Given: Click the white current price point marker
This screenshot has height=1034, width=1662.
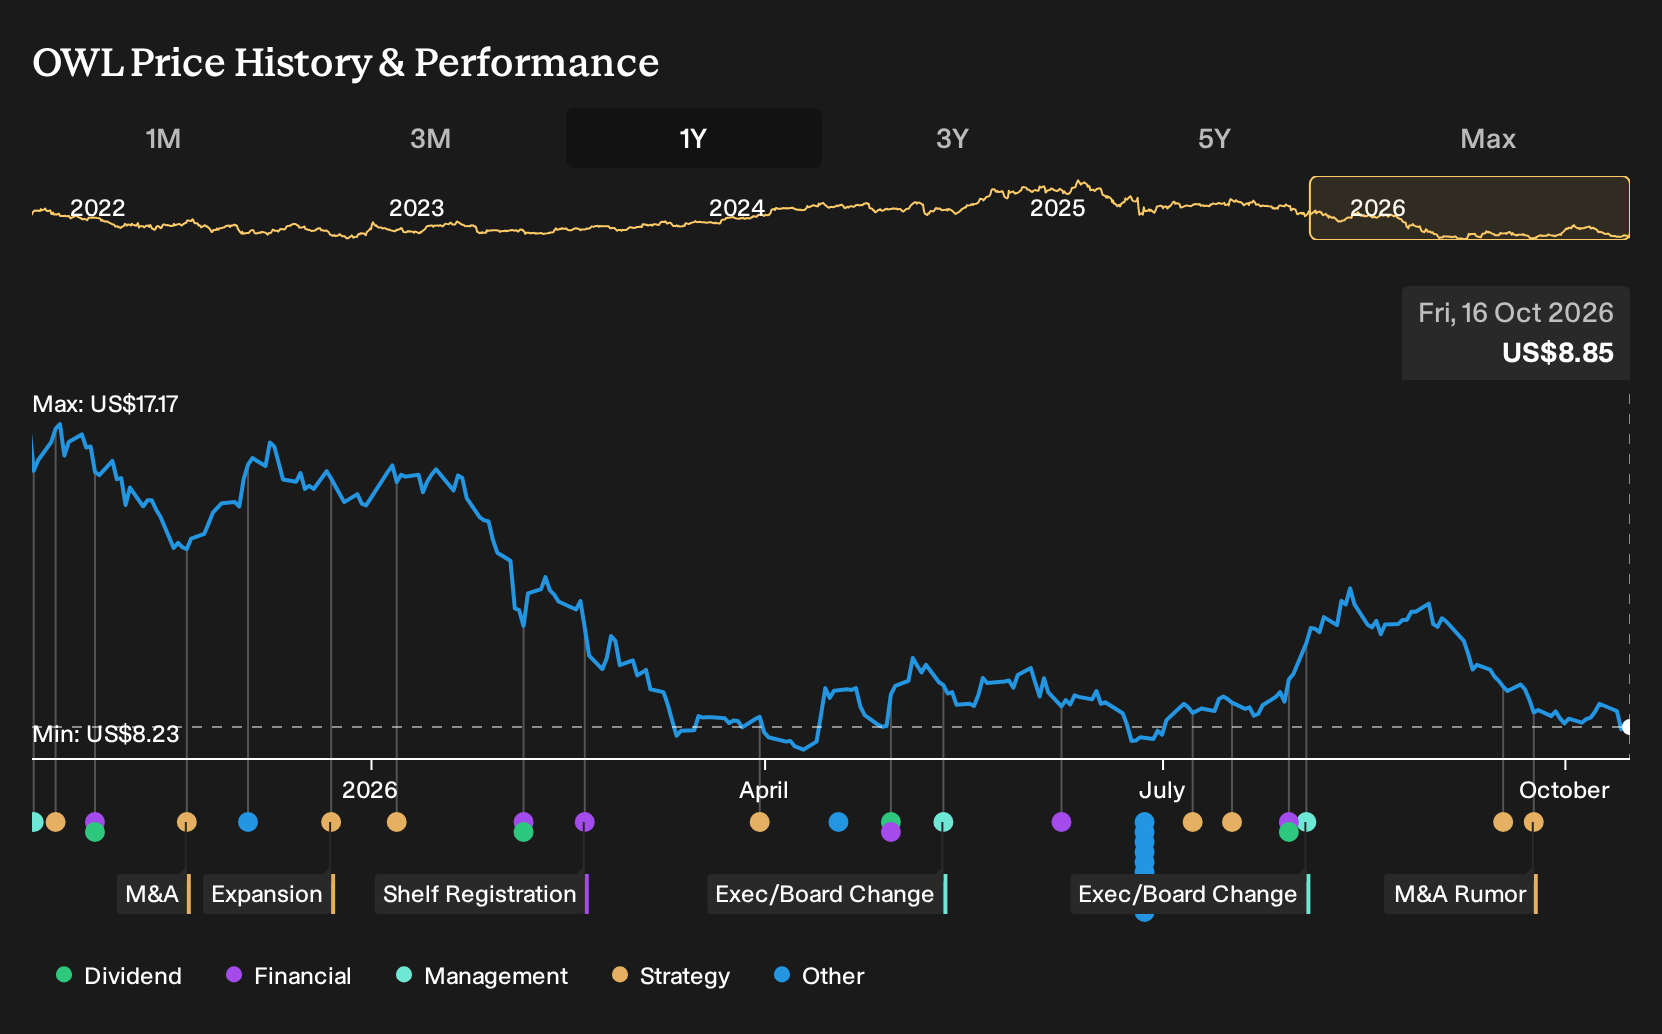Looking at the screenshot, I should click(x=1626, y=727).
